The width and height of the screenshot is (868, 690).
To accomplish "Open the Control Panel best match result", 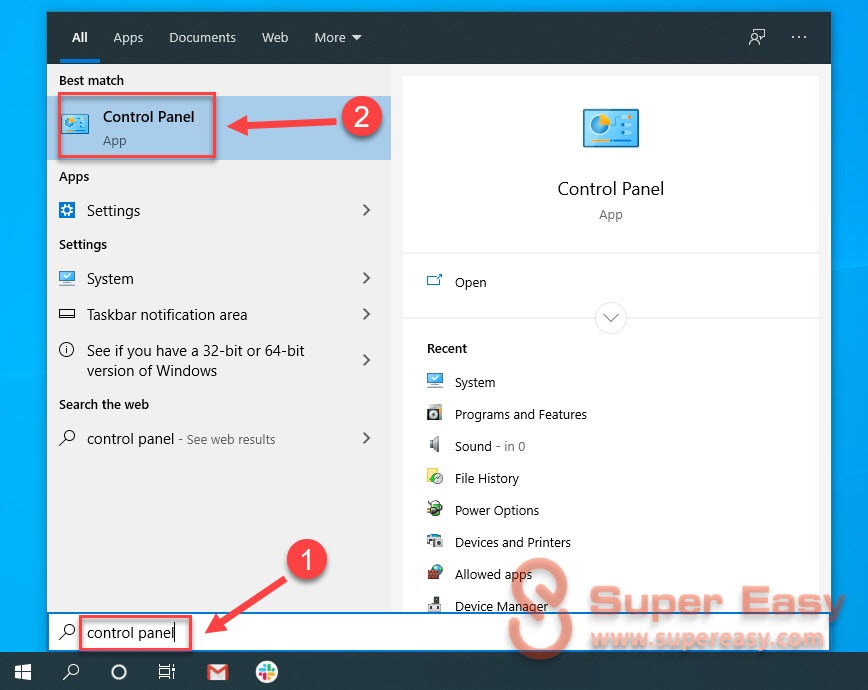I will [x=219, y=128].
